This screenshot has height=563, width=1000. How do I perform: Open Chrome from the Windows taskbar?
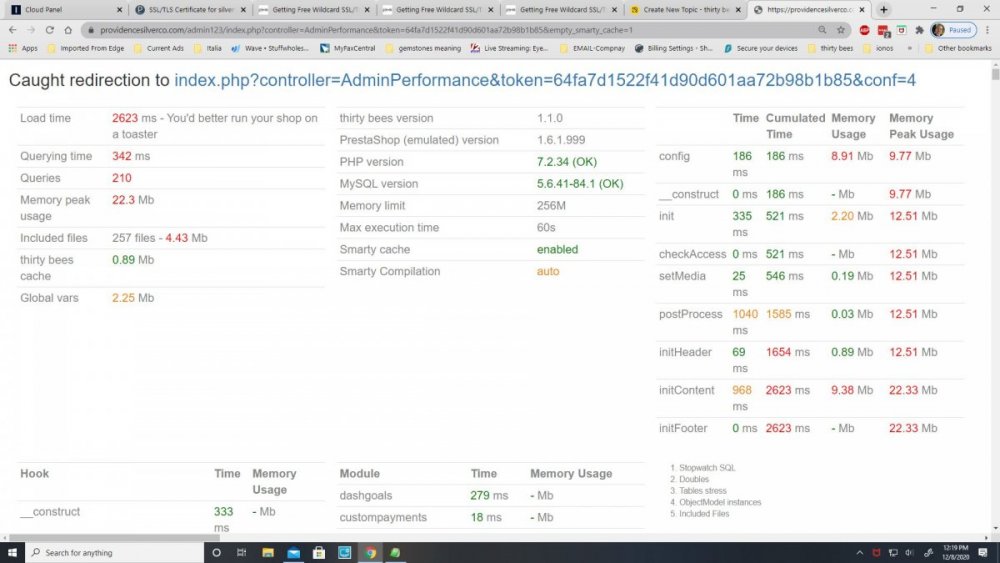pyautogui.click(x=370, y=552)
